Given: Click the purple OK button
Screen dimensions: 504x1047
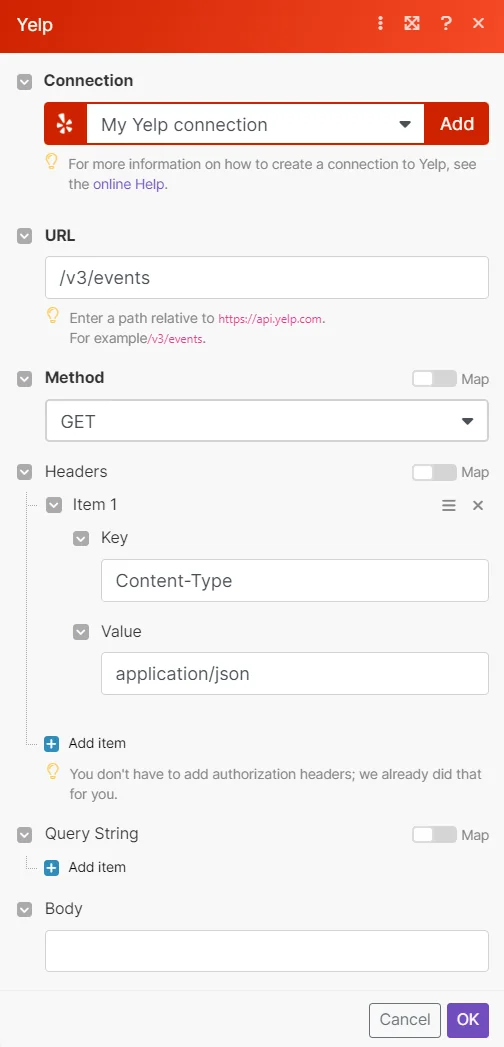Looking at the screenshot, I should point(468,1020).
